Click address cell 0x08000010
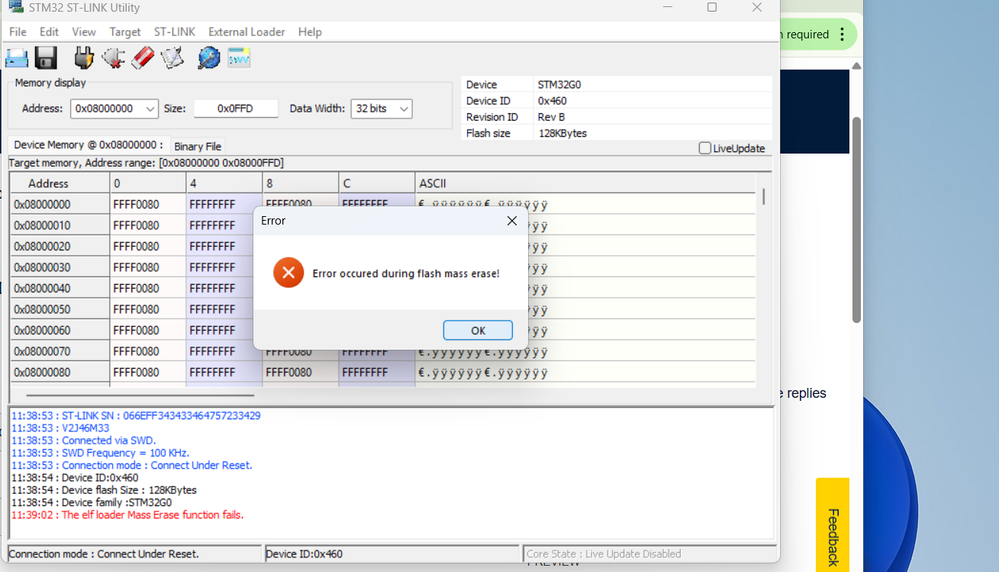The height and width of the screenshot is (572, 999). coord(60,225)
